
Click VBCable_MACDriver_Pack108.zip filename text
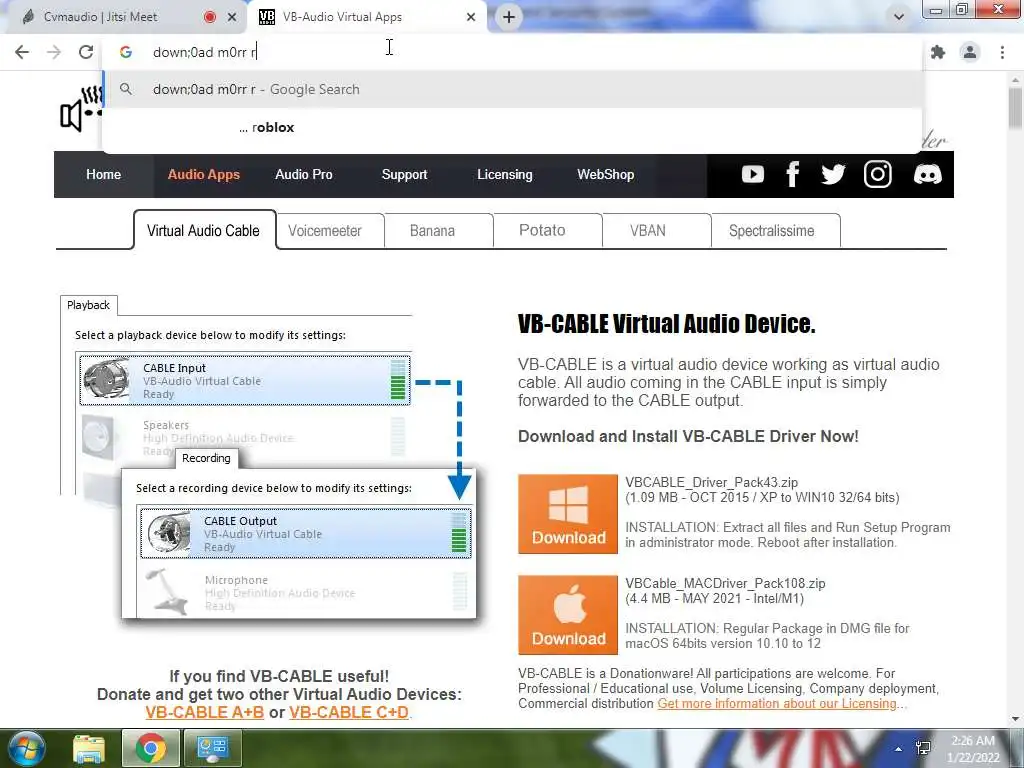coord(726,583)
